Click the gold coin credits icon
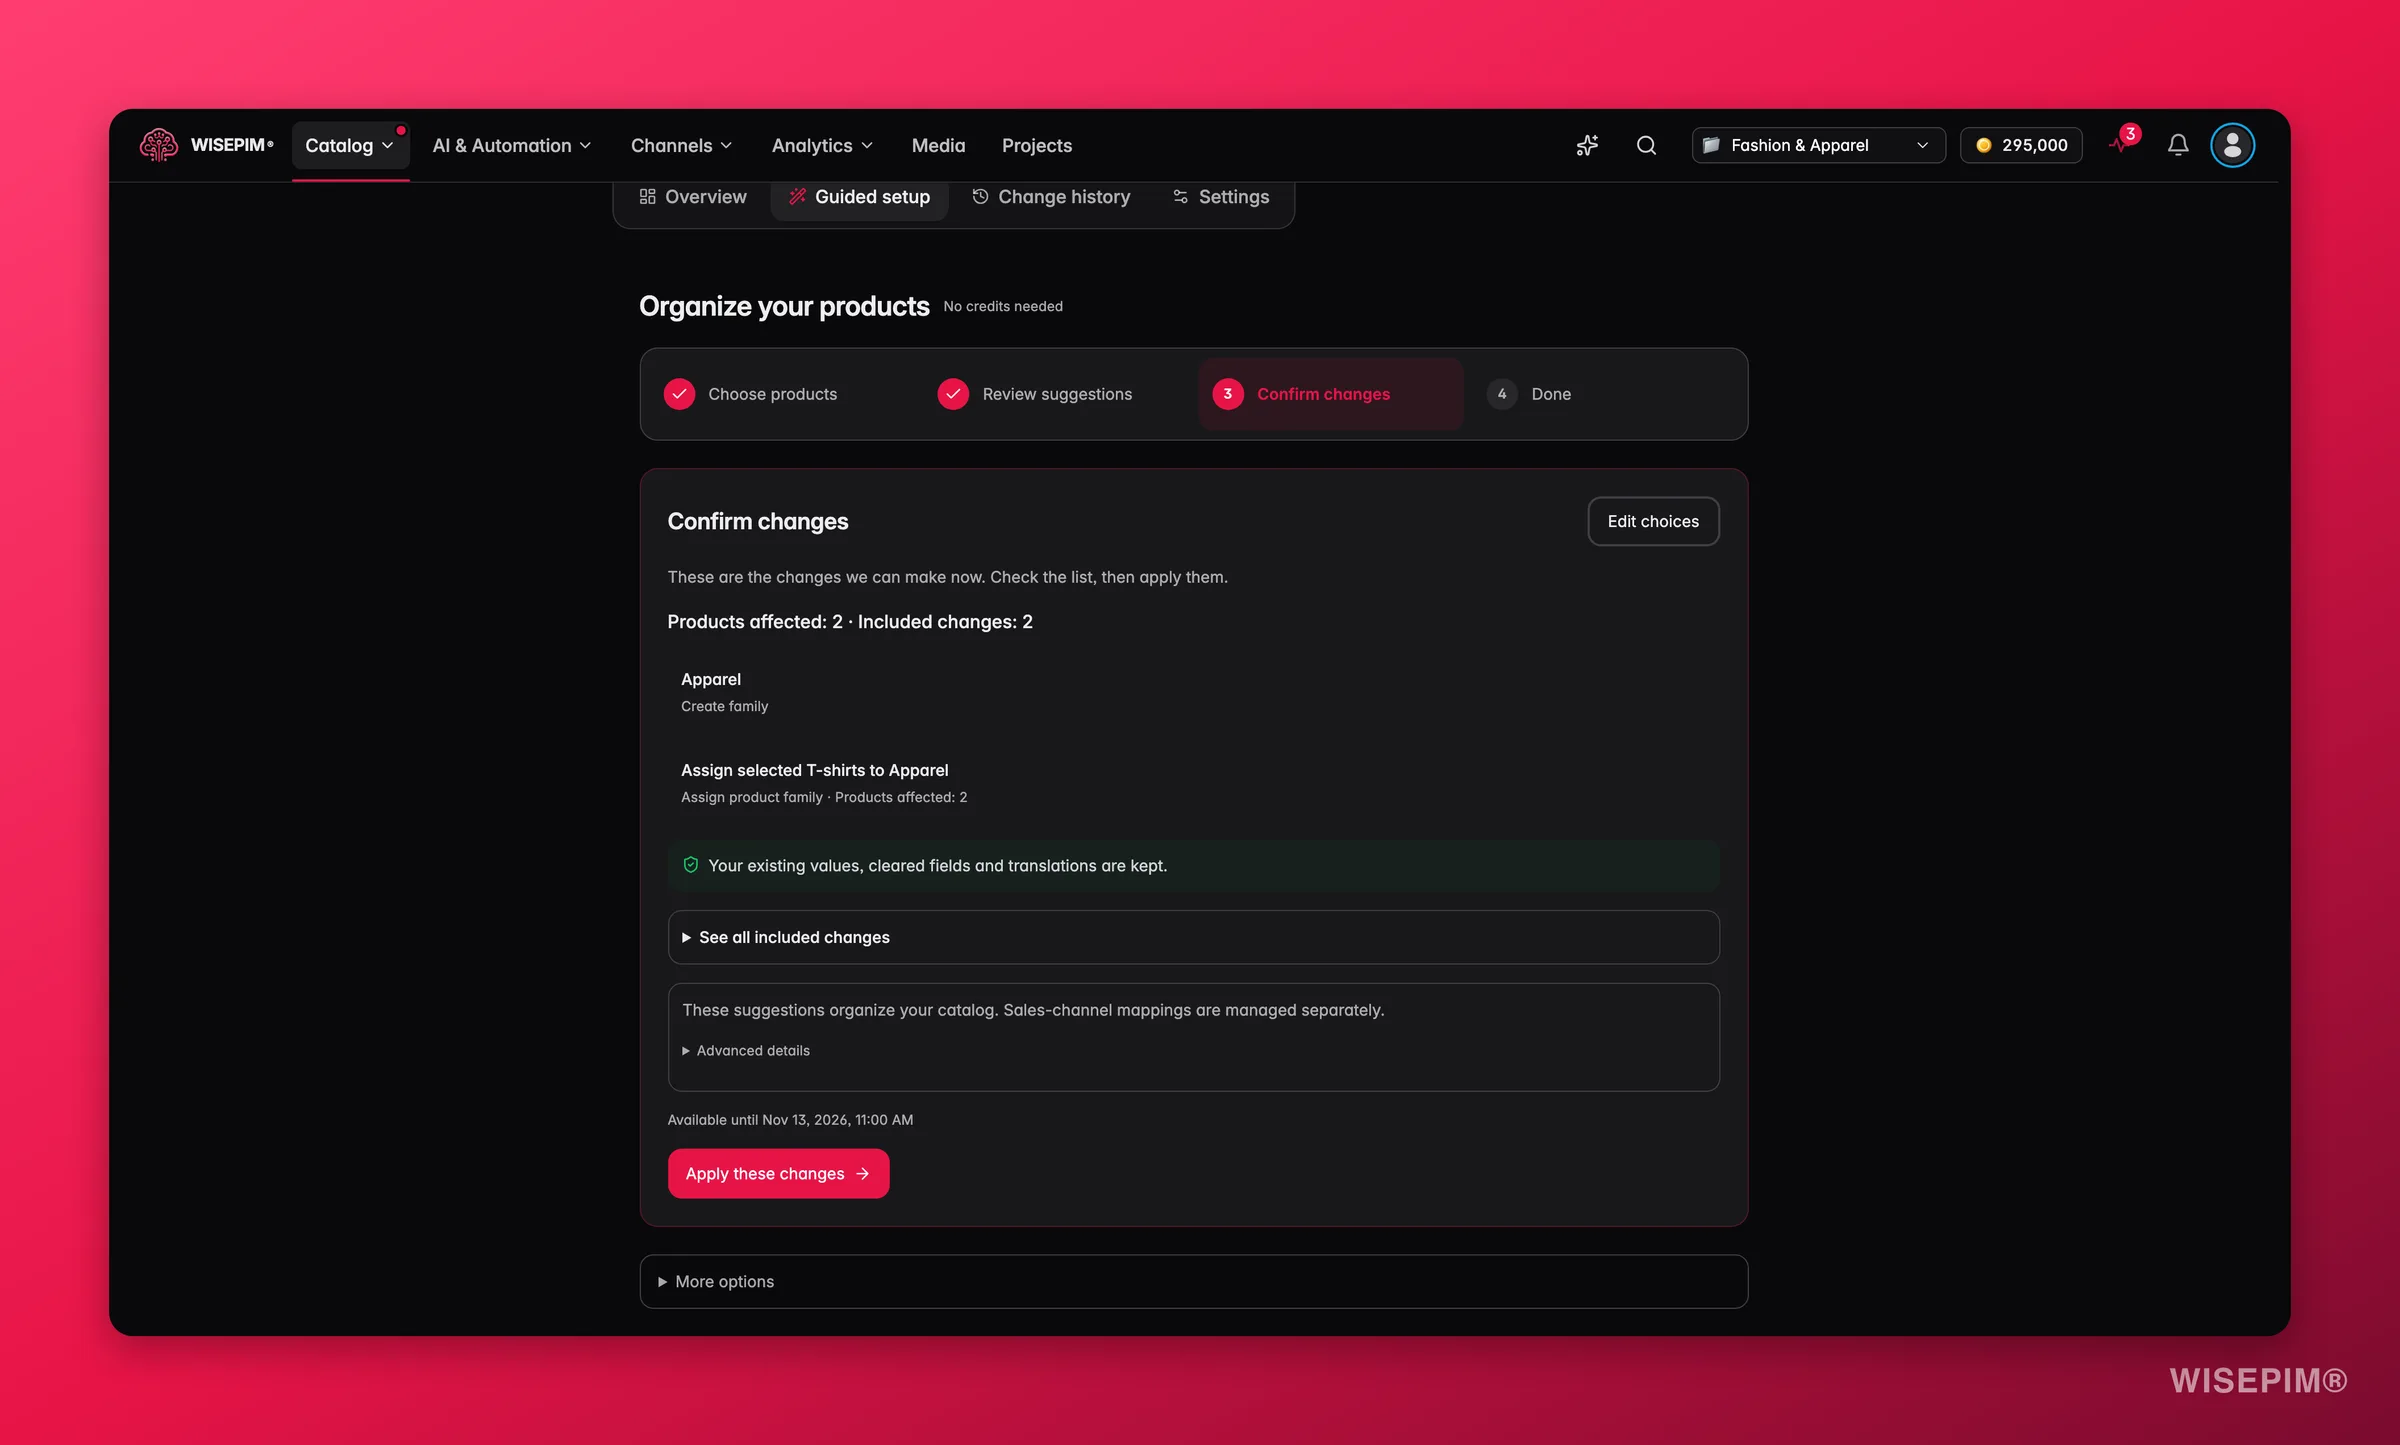2400x1445 pixels. click(1984, 145)
